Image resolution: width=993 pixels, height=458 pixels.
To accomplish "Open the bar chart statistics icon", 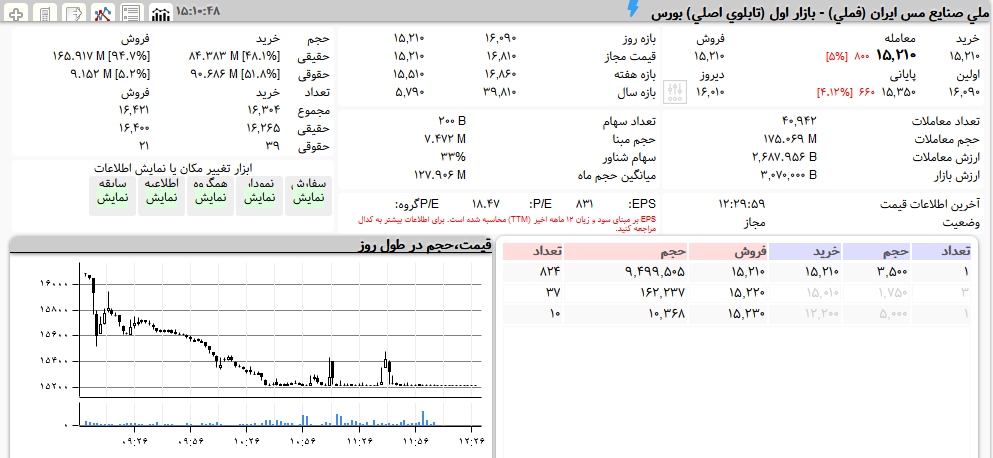I will 160,13.
